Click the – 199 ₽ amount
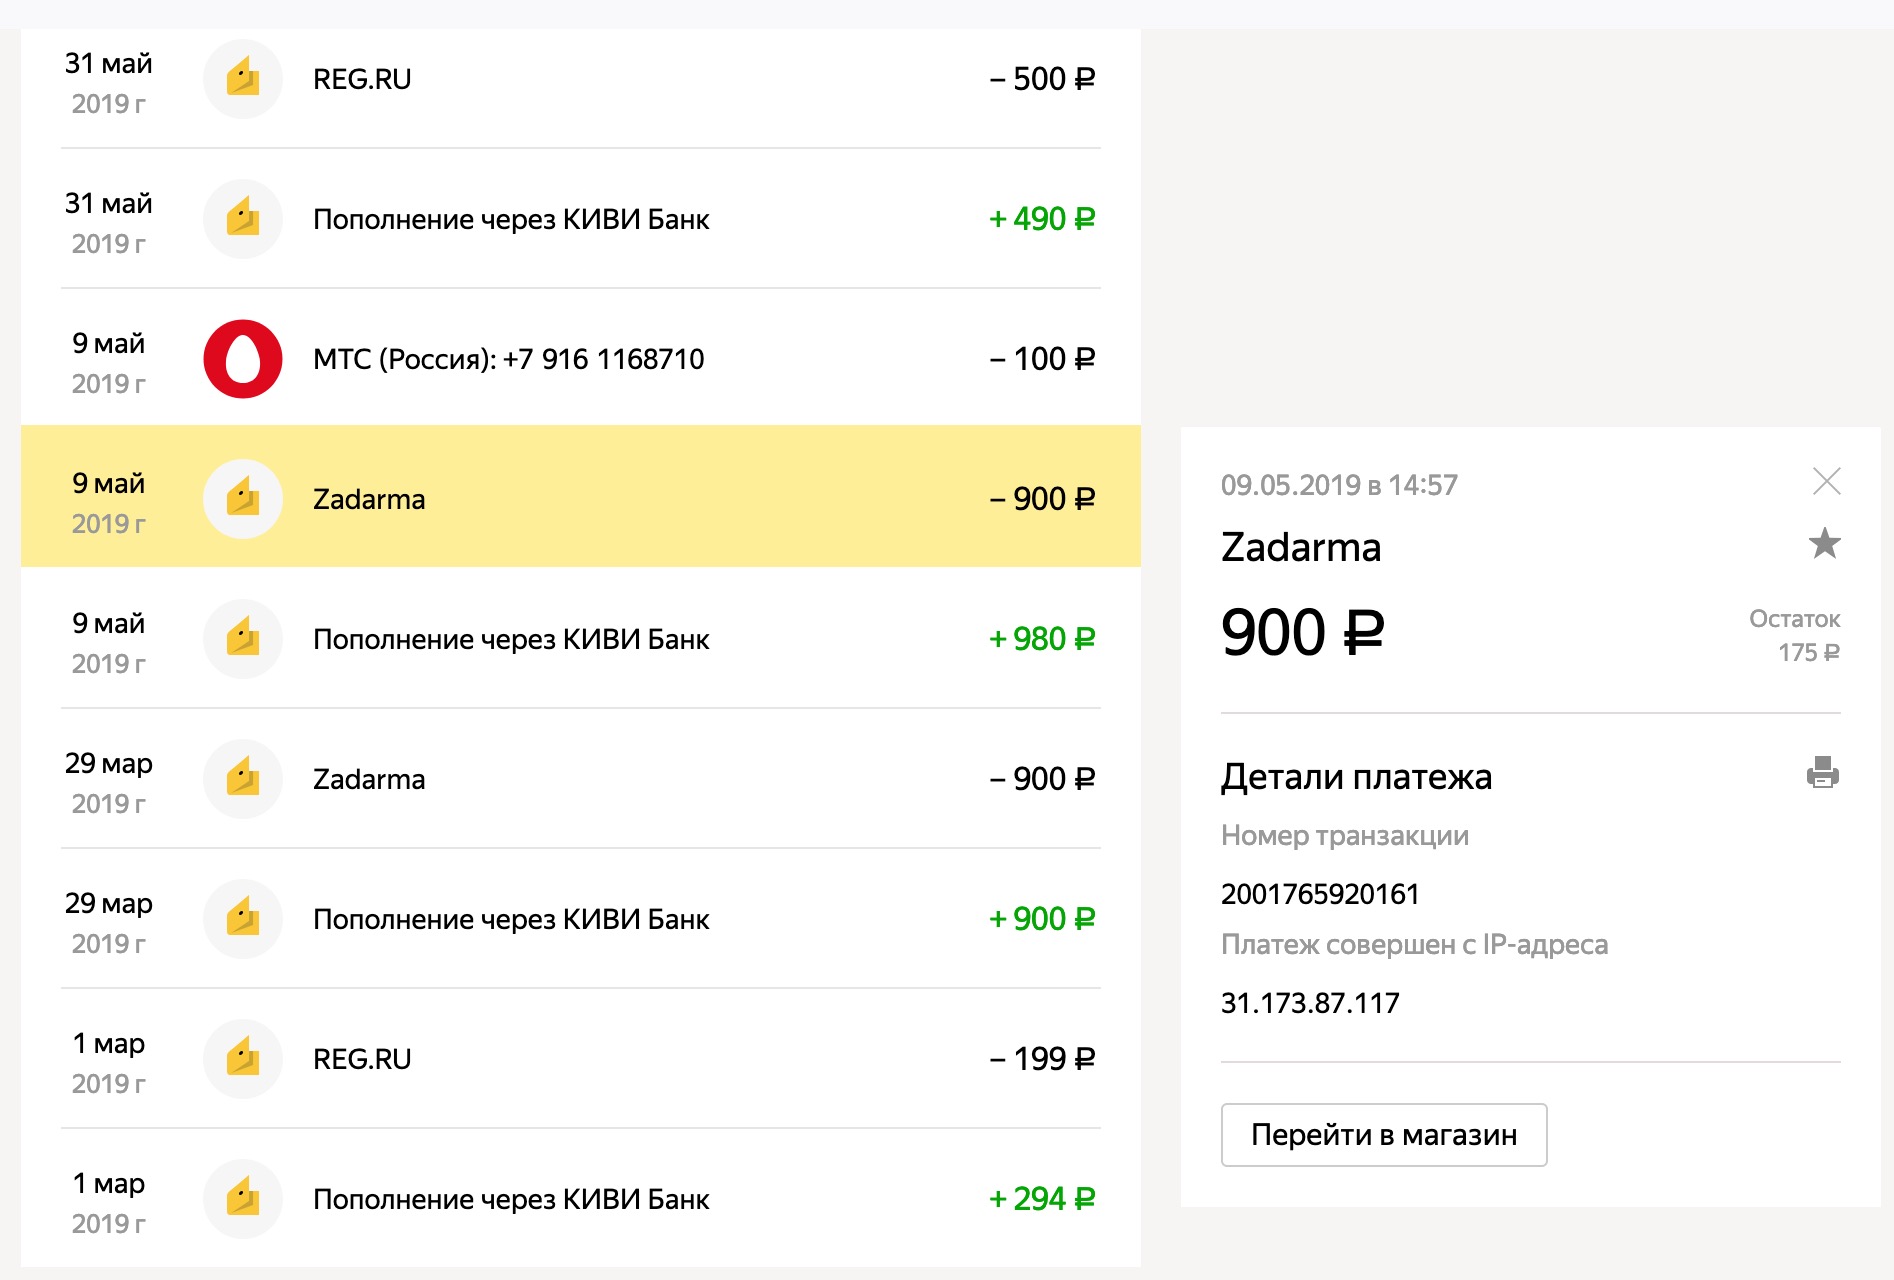This screenshot has width=1894, height=1280. point(1042,1059)
